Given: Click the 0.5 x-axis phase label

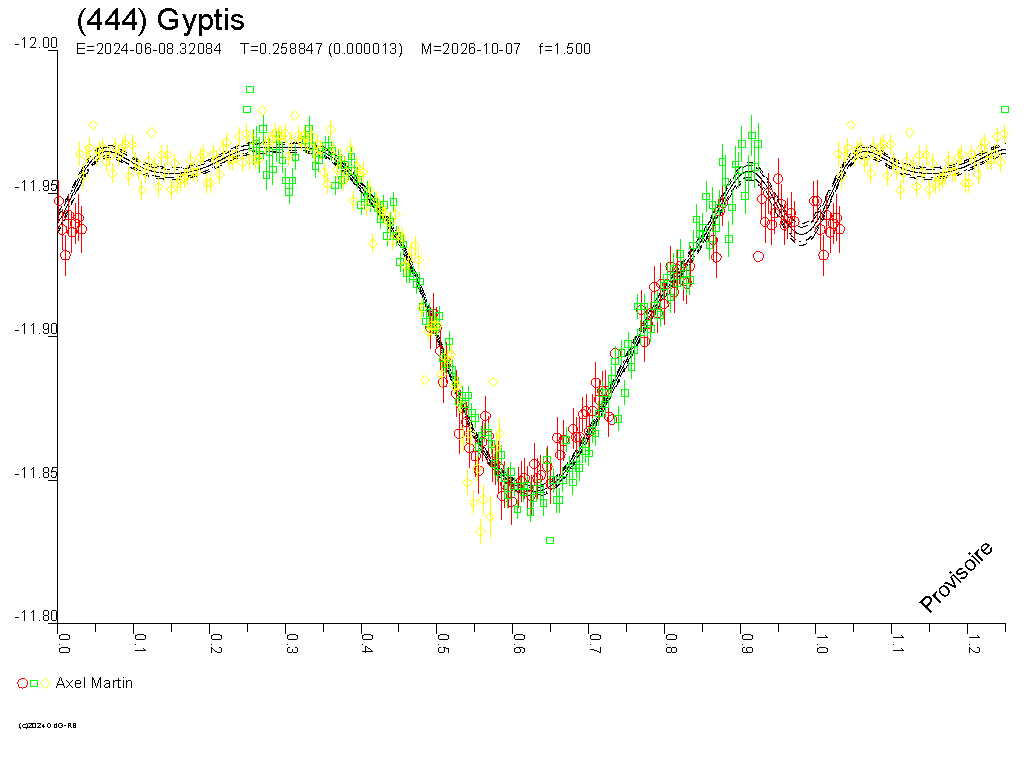Looking at the screenshot, I should pyautogui.click(x=442, y=640).
